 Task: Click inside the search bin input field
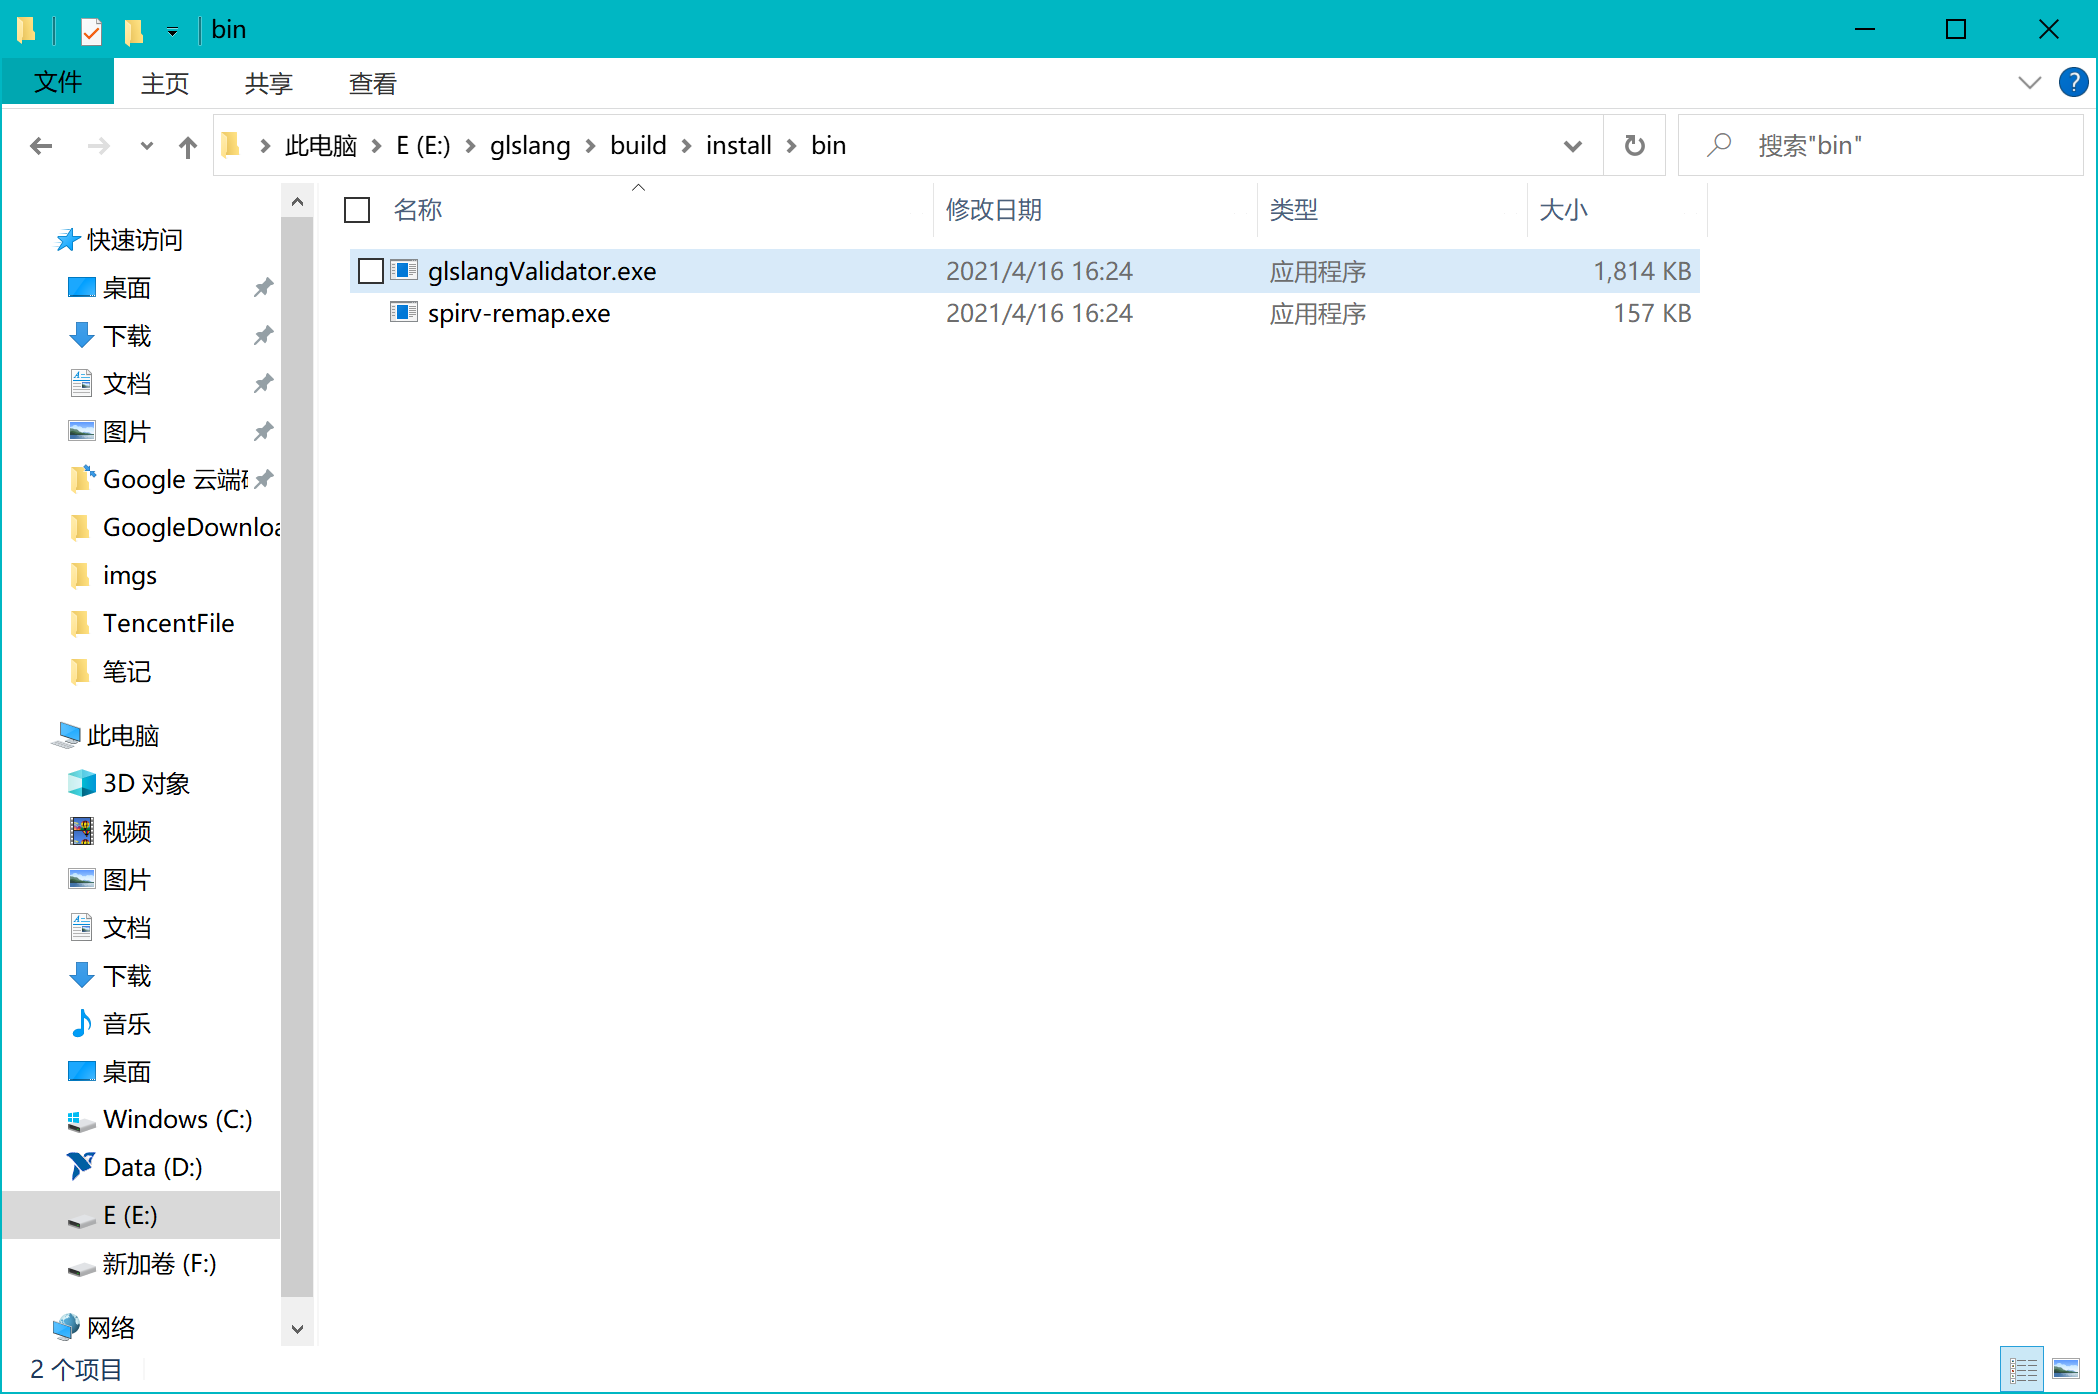[1880, 145]
